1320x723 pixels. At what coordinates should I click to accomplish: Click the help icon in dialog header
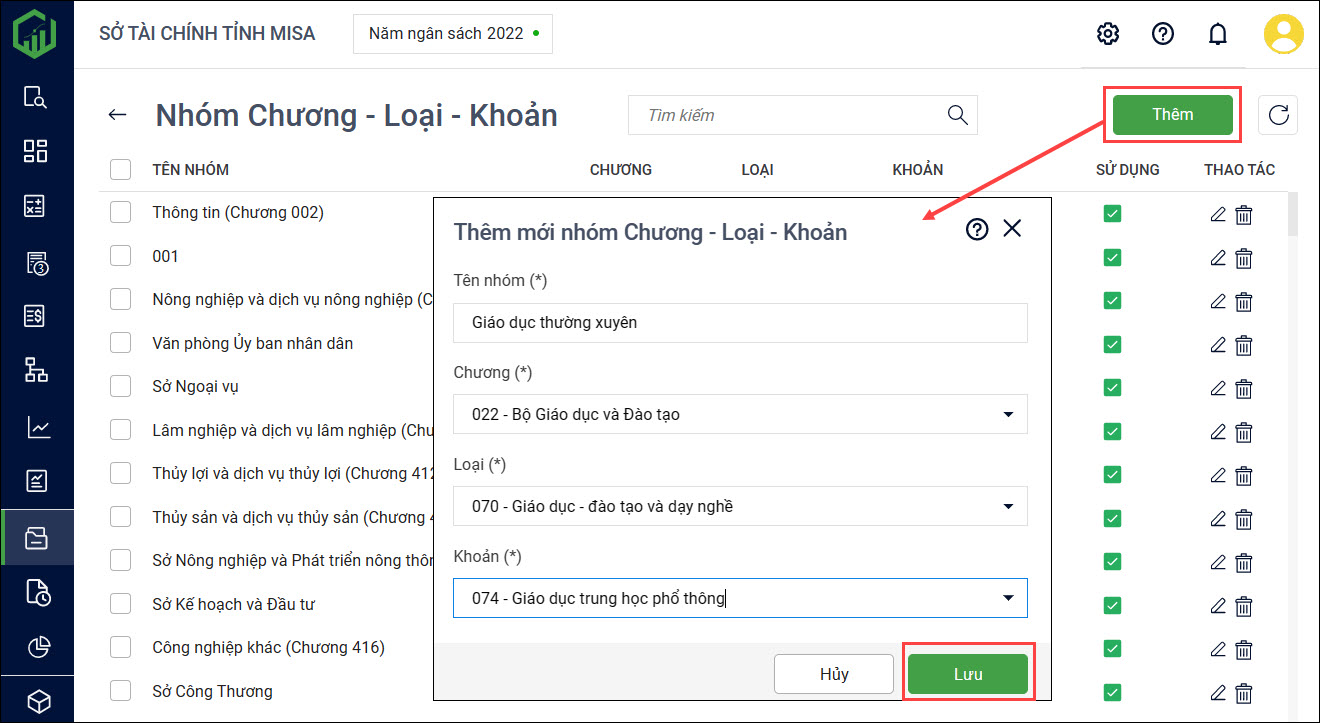pyautogui.click(x=977, y=229)
